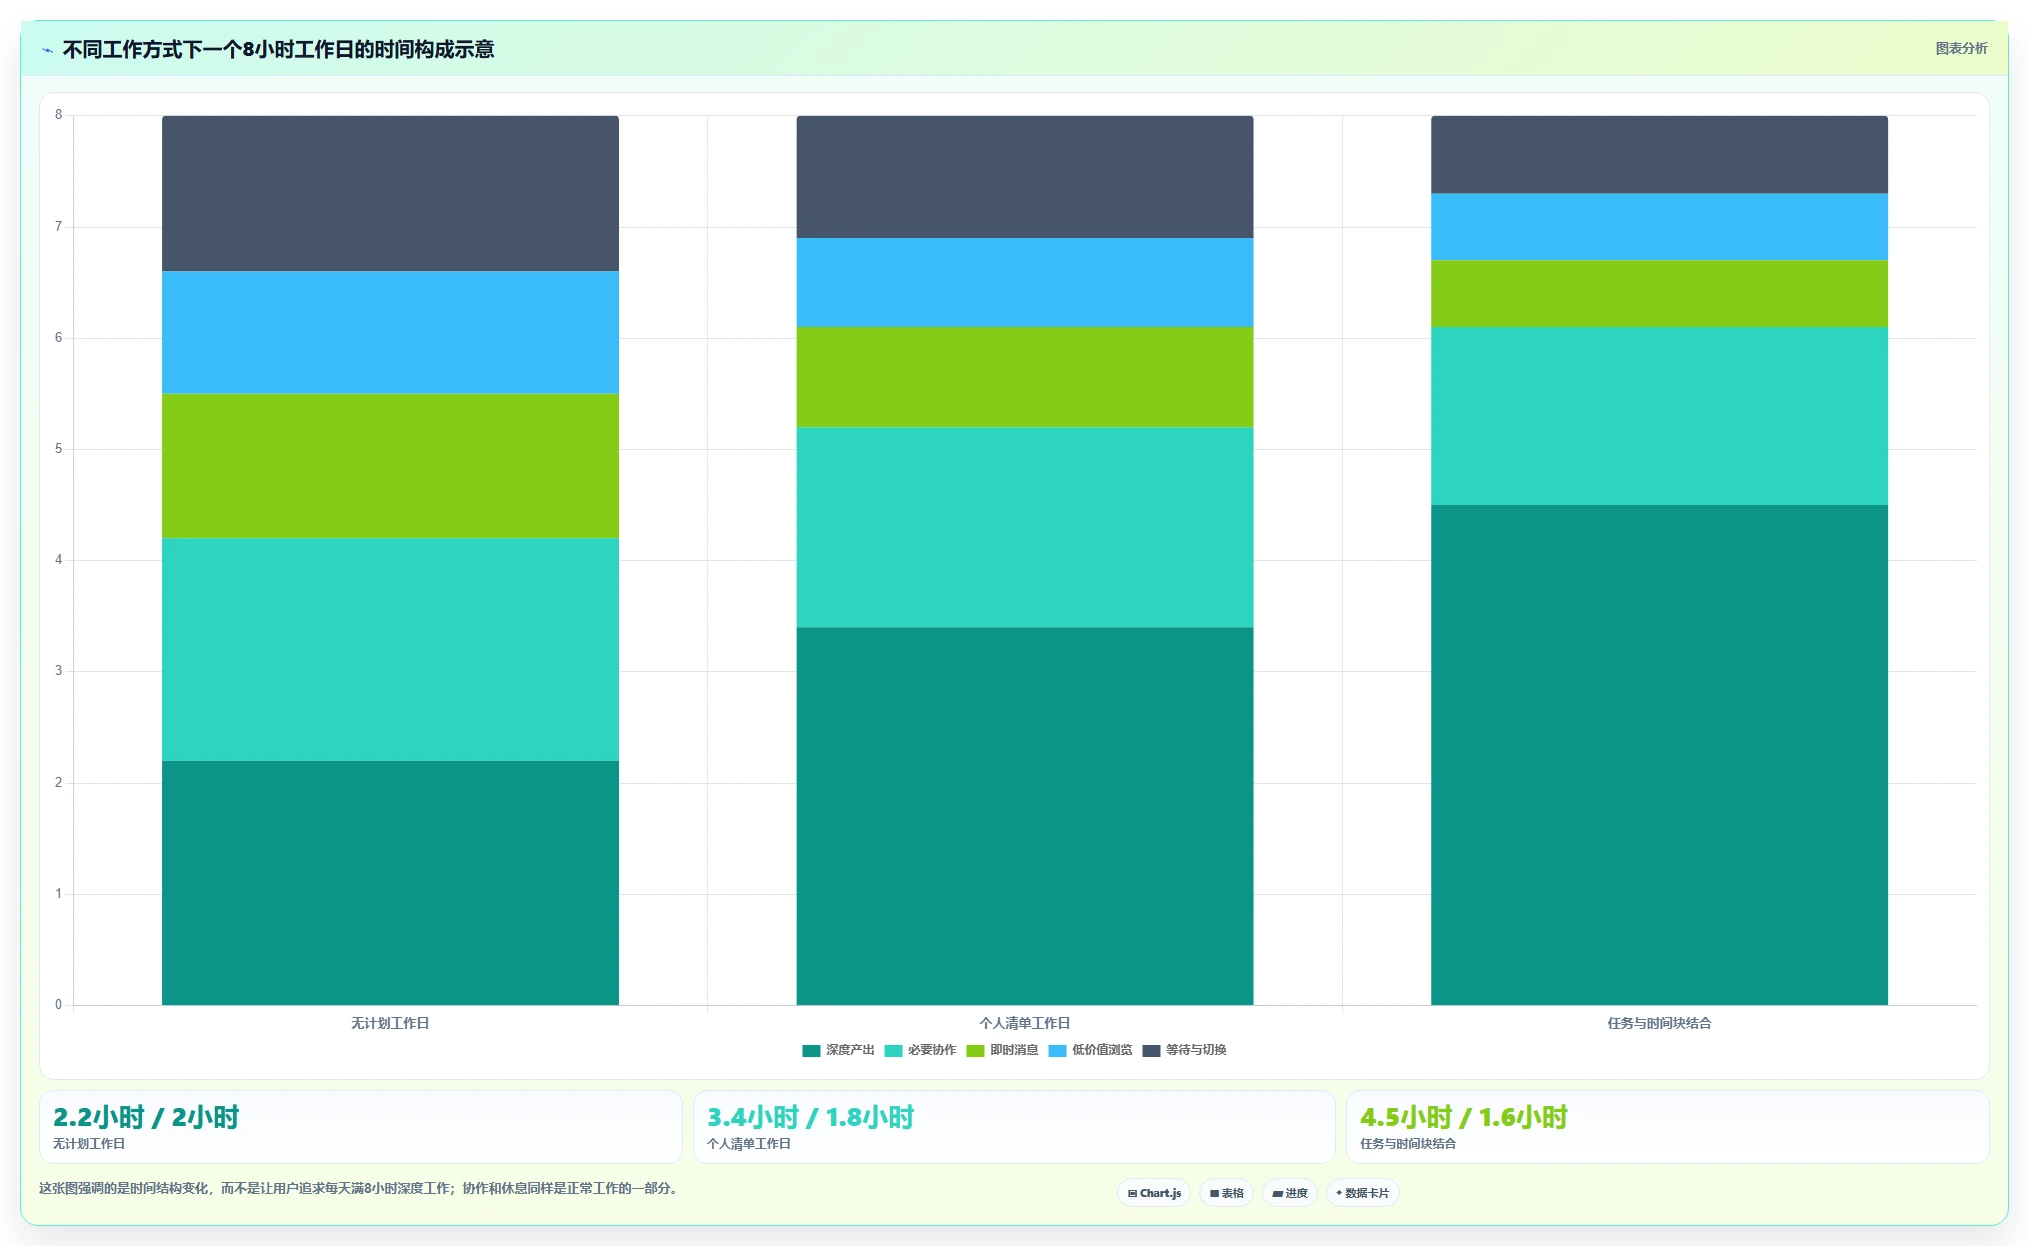Click the 无计划工作日 x-axis label
This screenshot has width=2029, height=1246.
point(390,1023)
